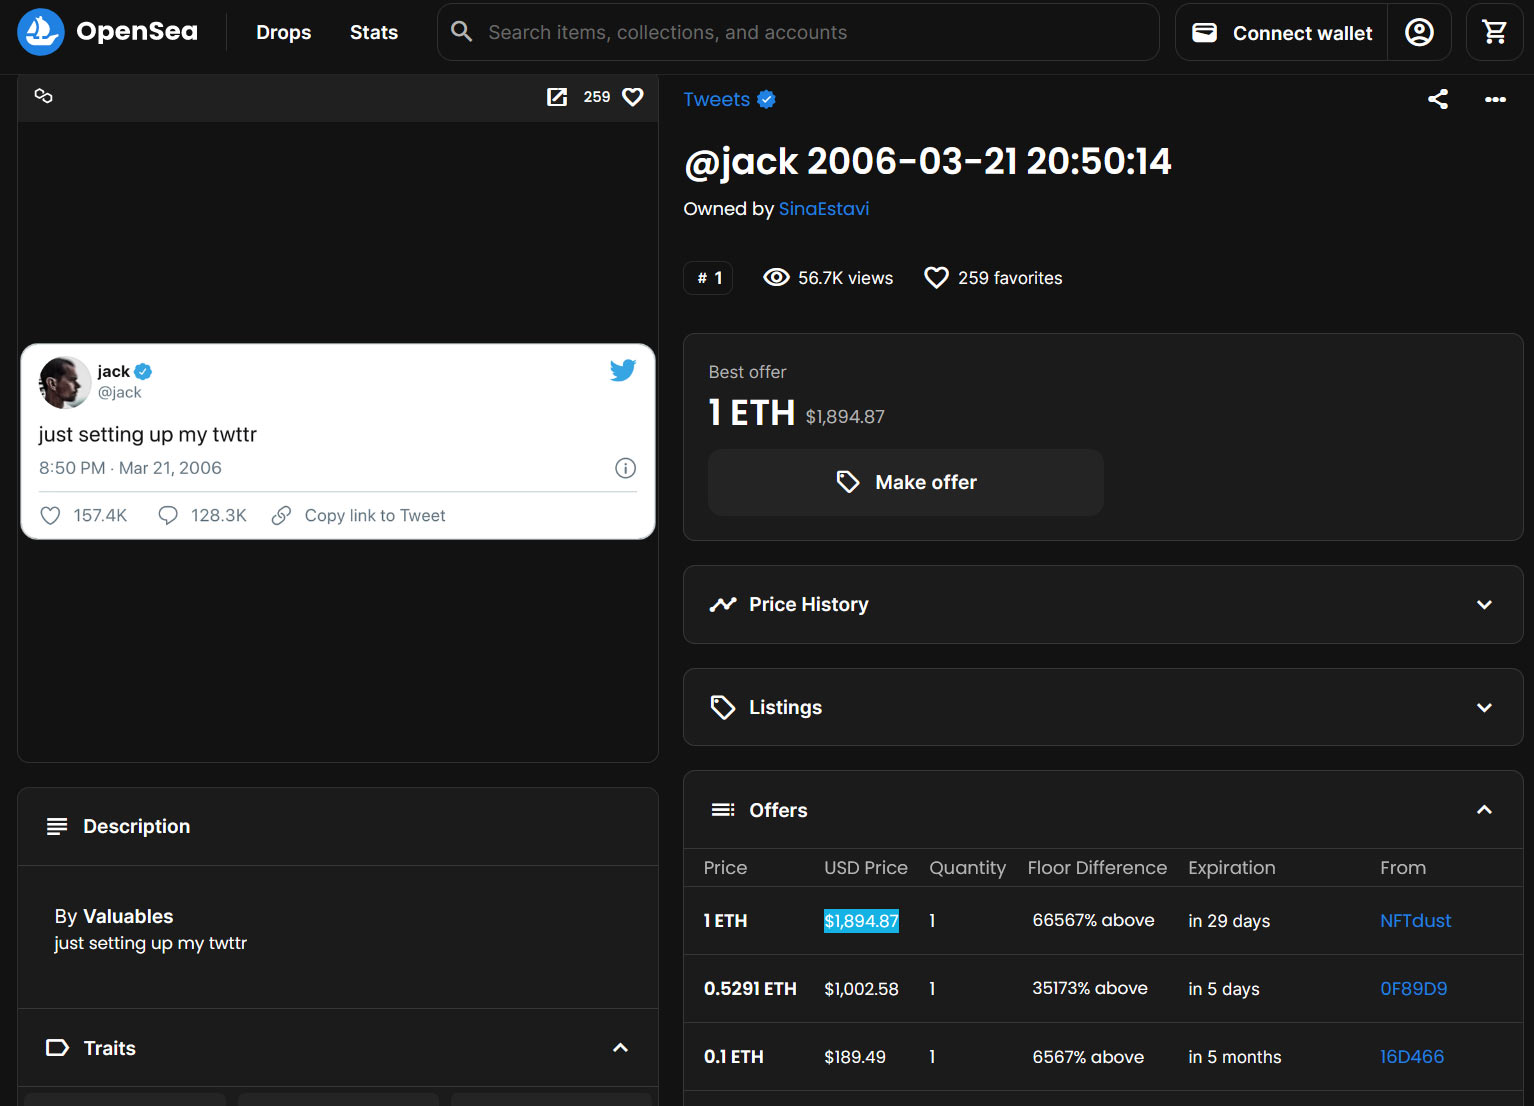Click the 259 favorites heart
Screen dimensions: 1534x1106
tap(936, 277)
